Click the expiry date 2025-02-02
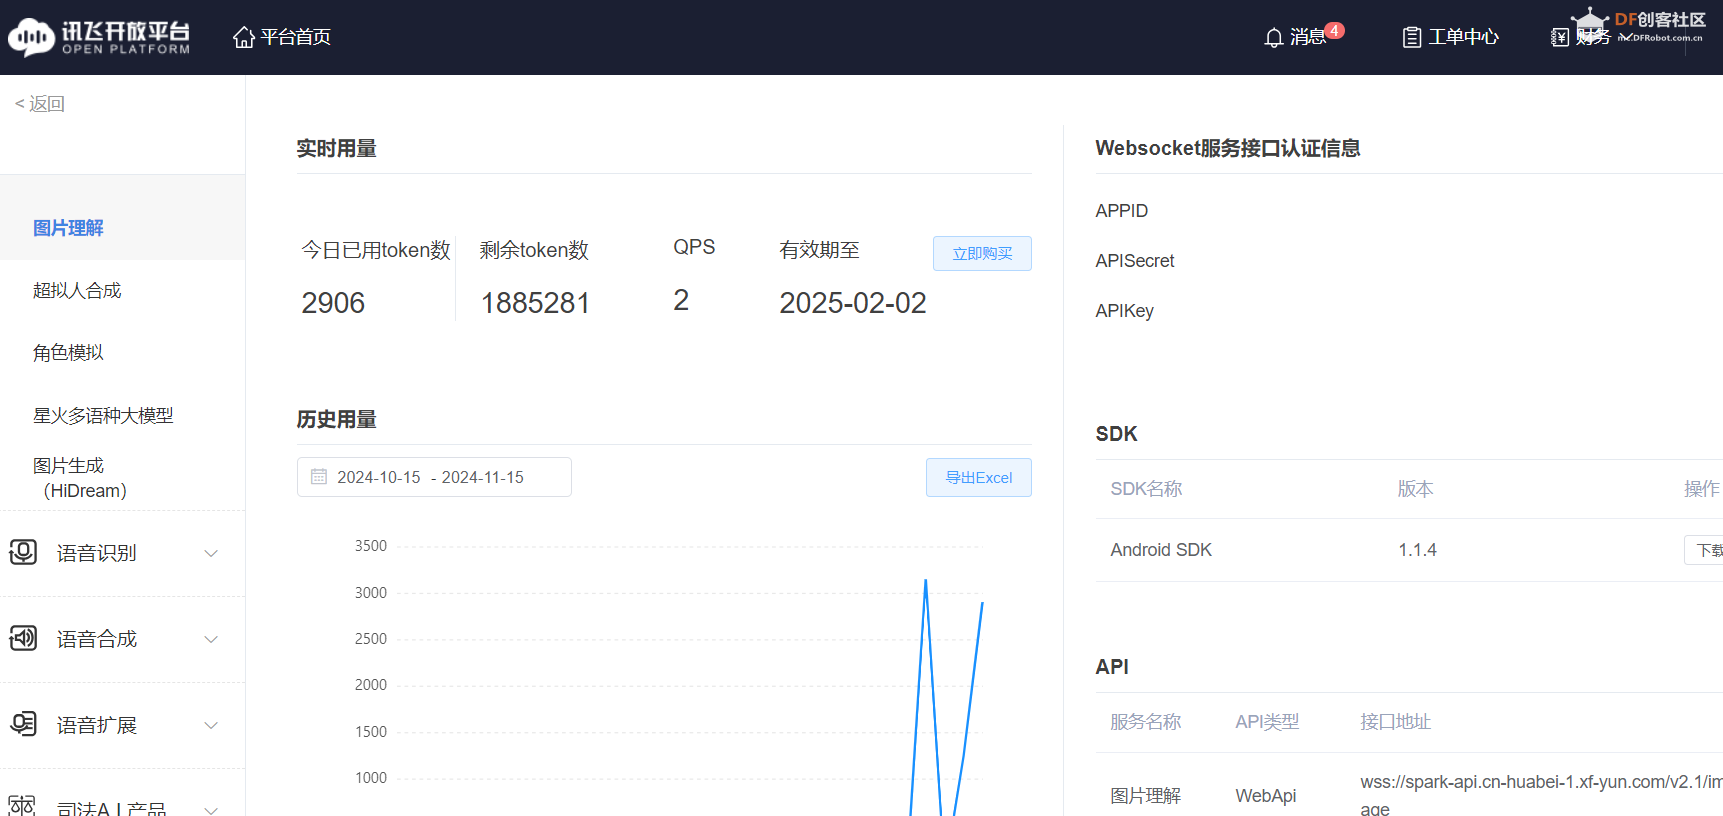This screenshot has height=816, width=1723. [853, 302]
